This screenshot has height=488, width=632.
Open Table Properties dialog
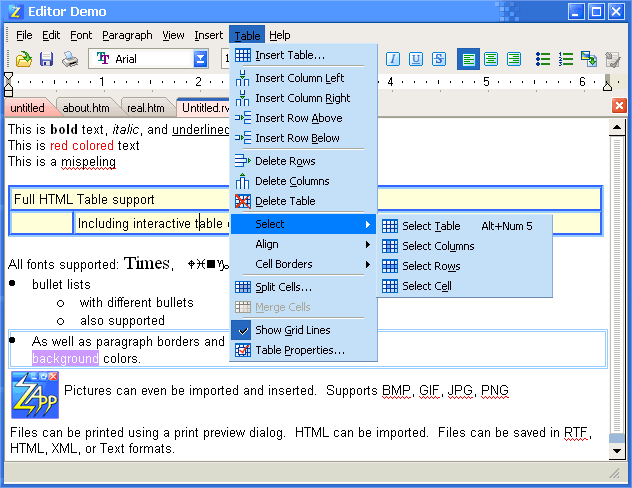coord(299,350)
